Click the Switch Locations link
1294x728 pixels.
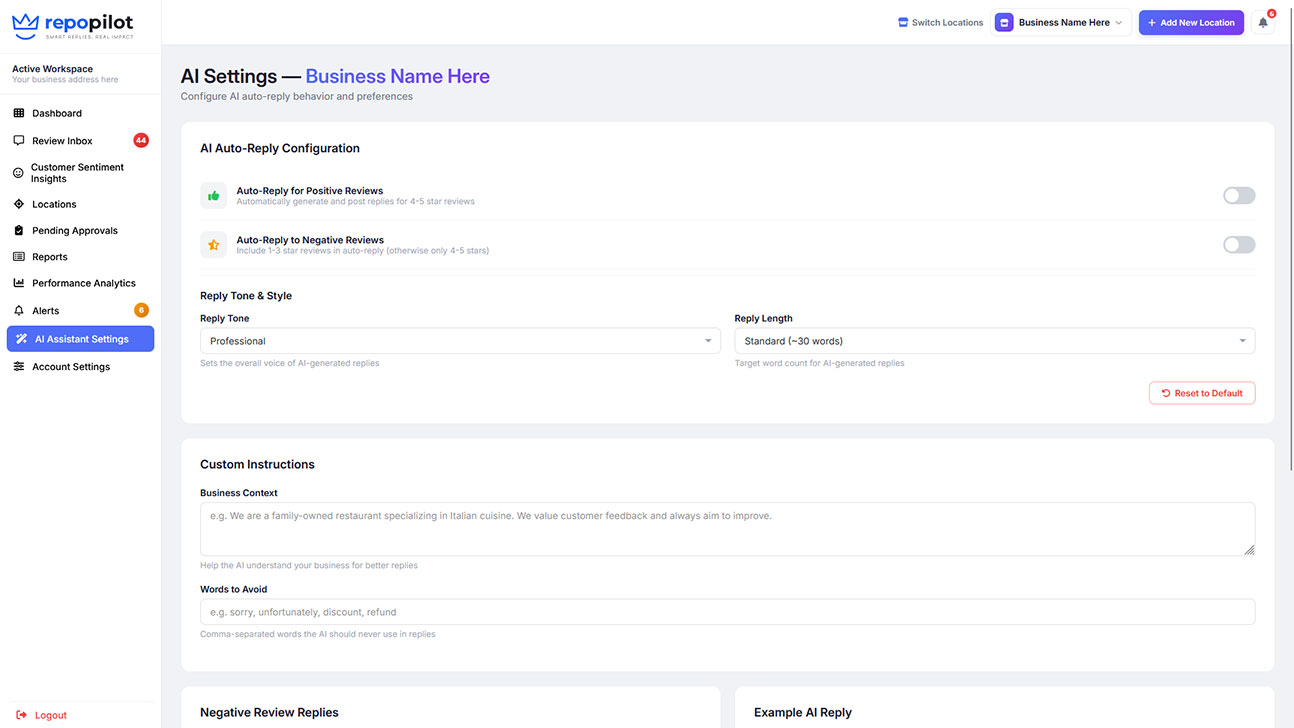(x=941, y=22)
